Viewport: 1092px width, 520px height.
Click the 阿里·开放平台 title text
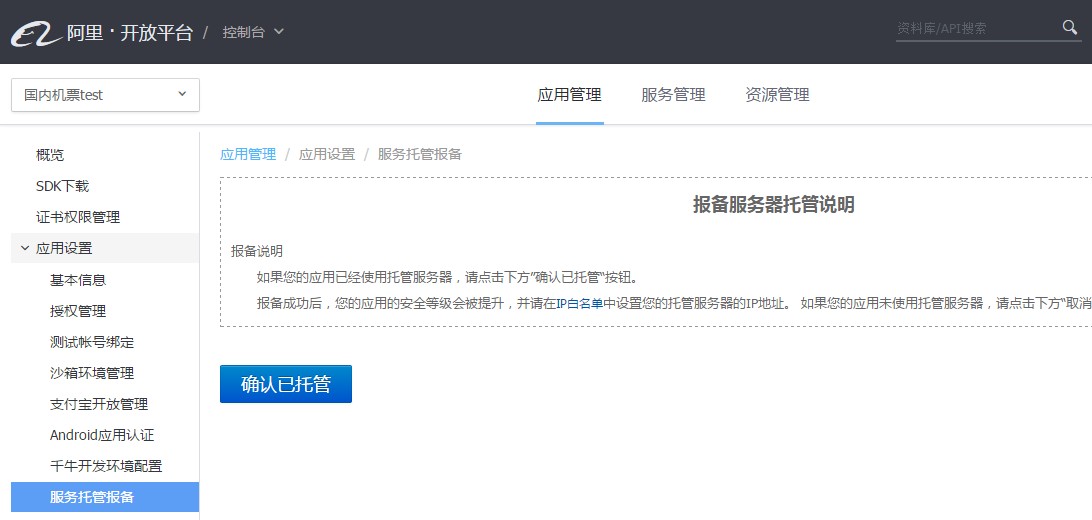coord(130,33)
